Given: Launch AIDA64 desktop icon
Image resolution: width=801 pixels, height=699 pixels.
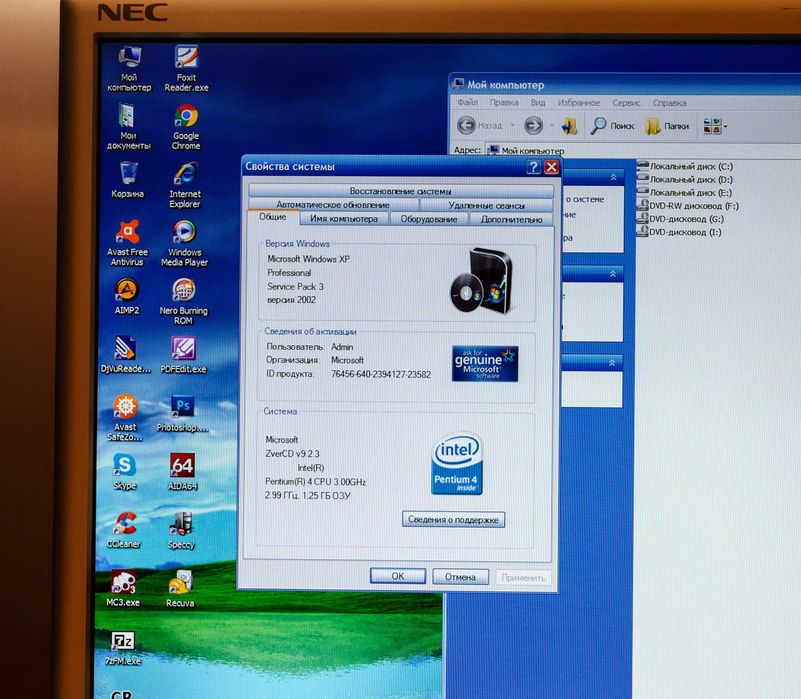Looking at the screenshot, I should click(x=182, y=472).
